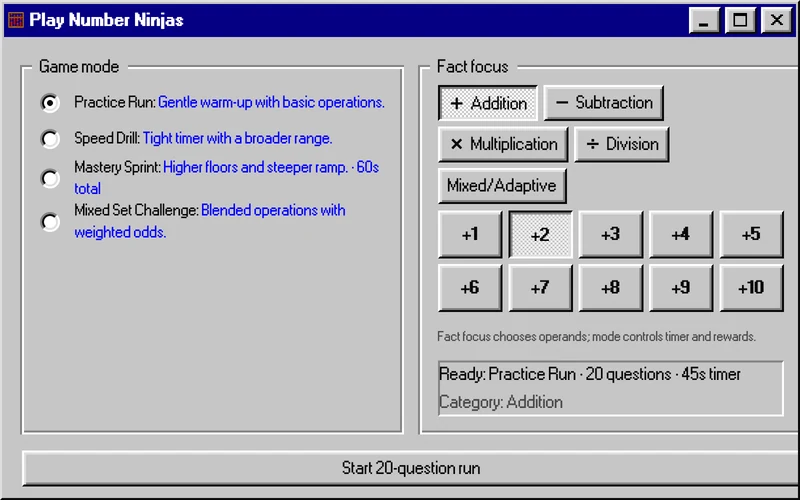
Task: Choose the +4 operand button
Action: [681, 235]
